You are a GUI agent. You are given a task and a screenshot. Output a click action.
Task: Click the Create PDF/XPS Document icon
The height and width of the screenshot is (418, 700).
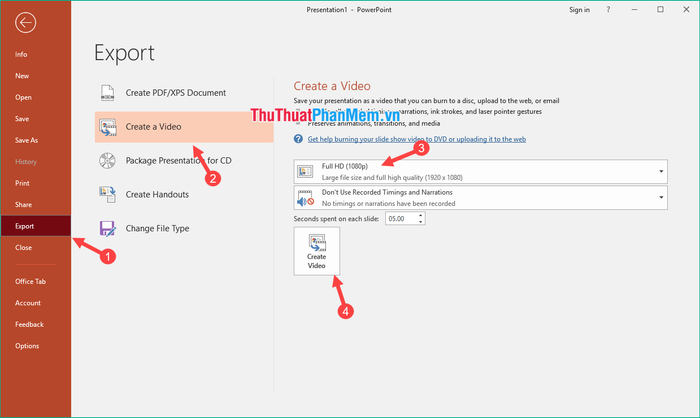[x=107, y=93]
